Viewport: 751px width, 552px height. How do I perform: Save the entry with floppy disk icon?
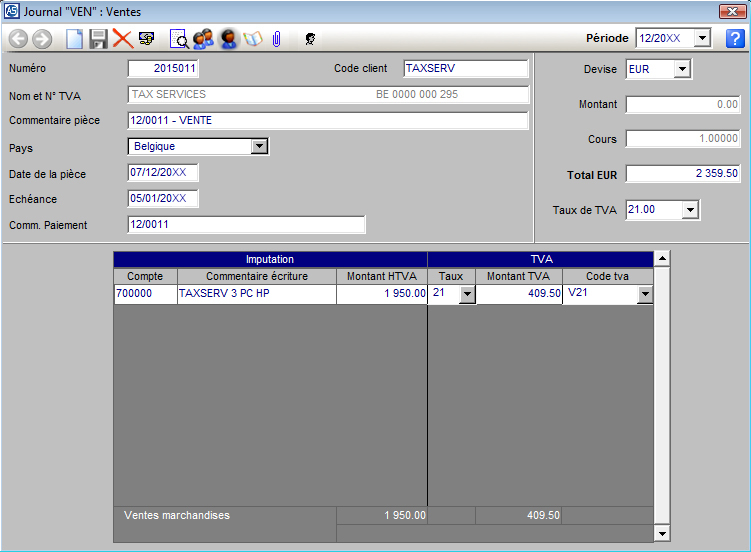tap(99, 39)
